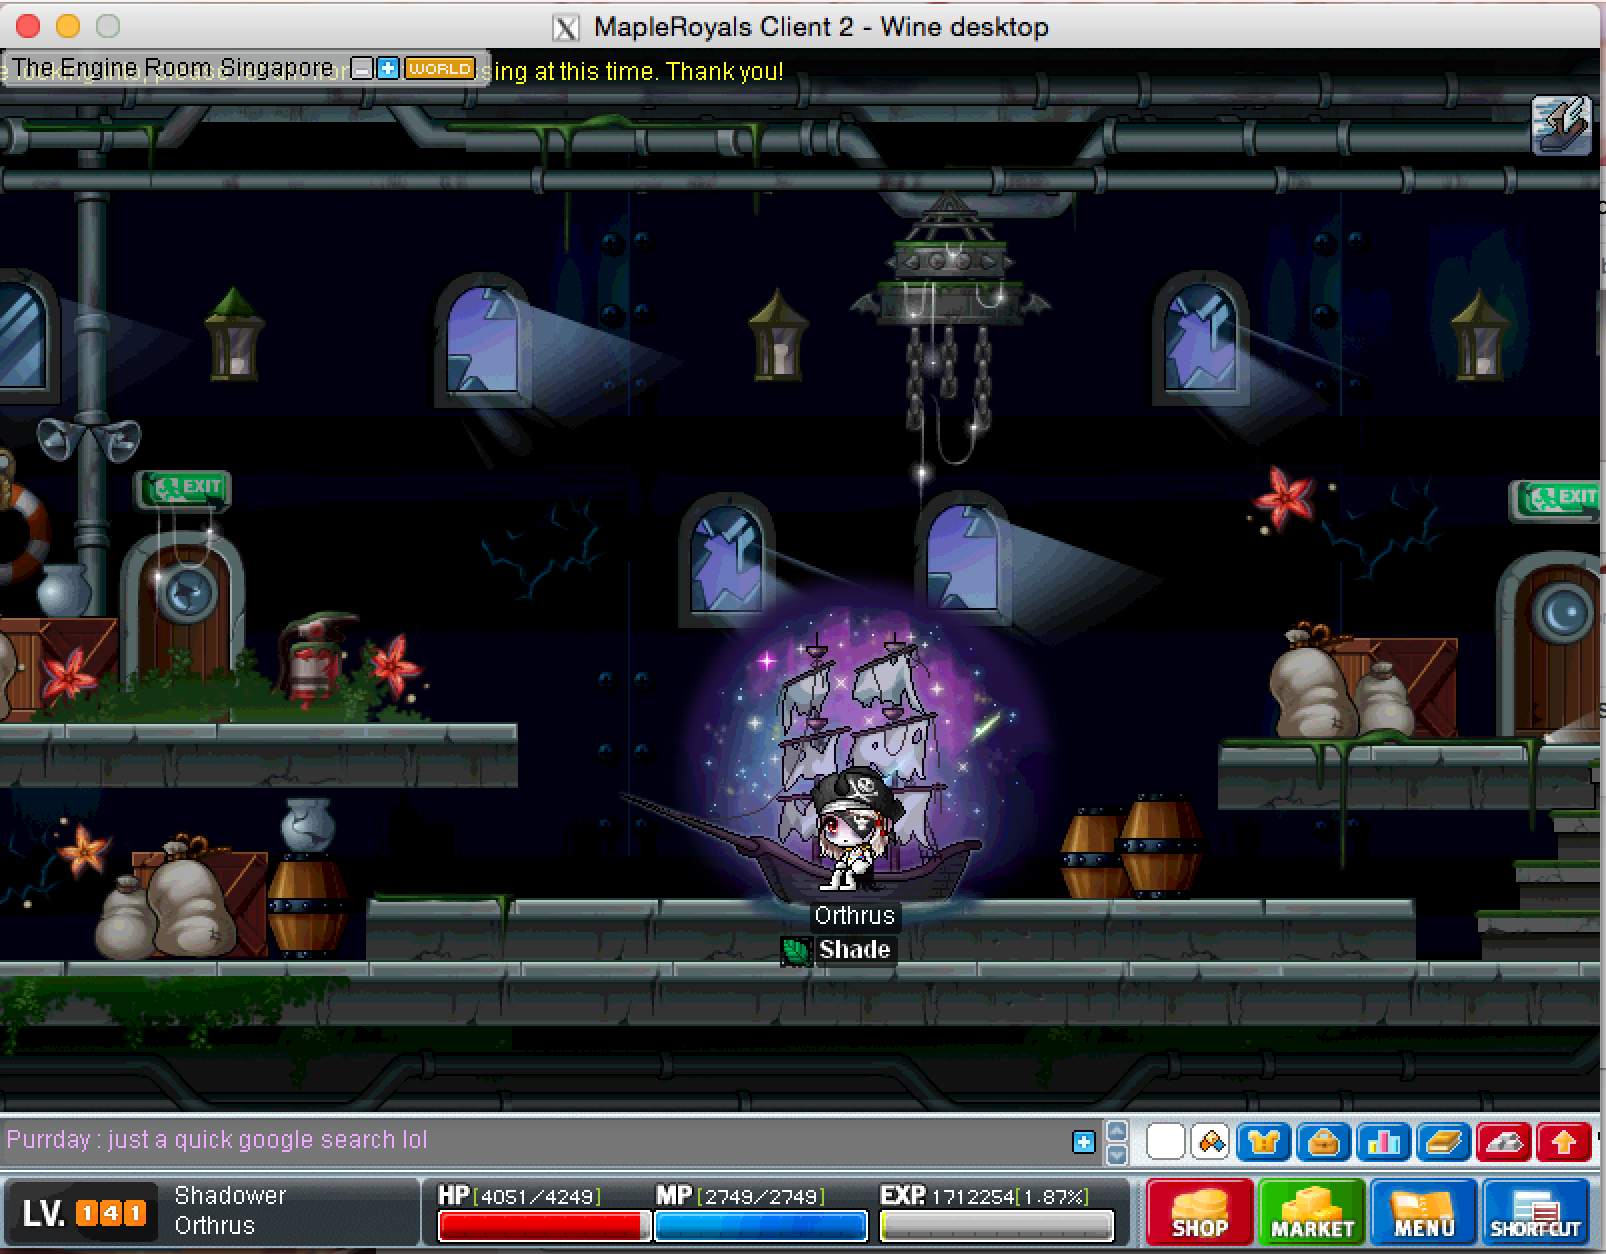This screenshot has width=1606, height=1254.
Task: Expand the minimap with plus button
Action: [388, 69]
